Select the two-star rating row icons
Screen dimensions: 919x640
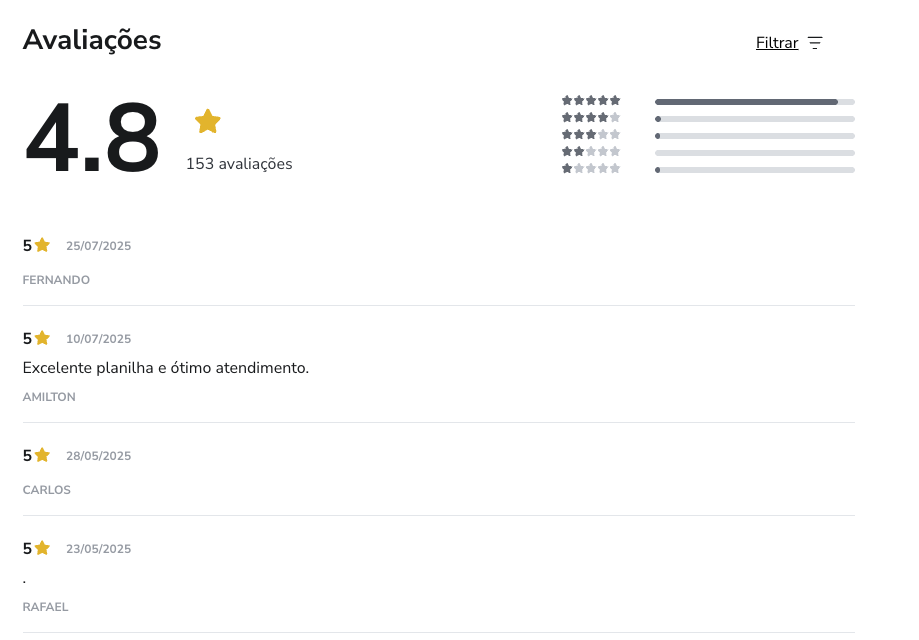591,151
